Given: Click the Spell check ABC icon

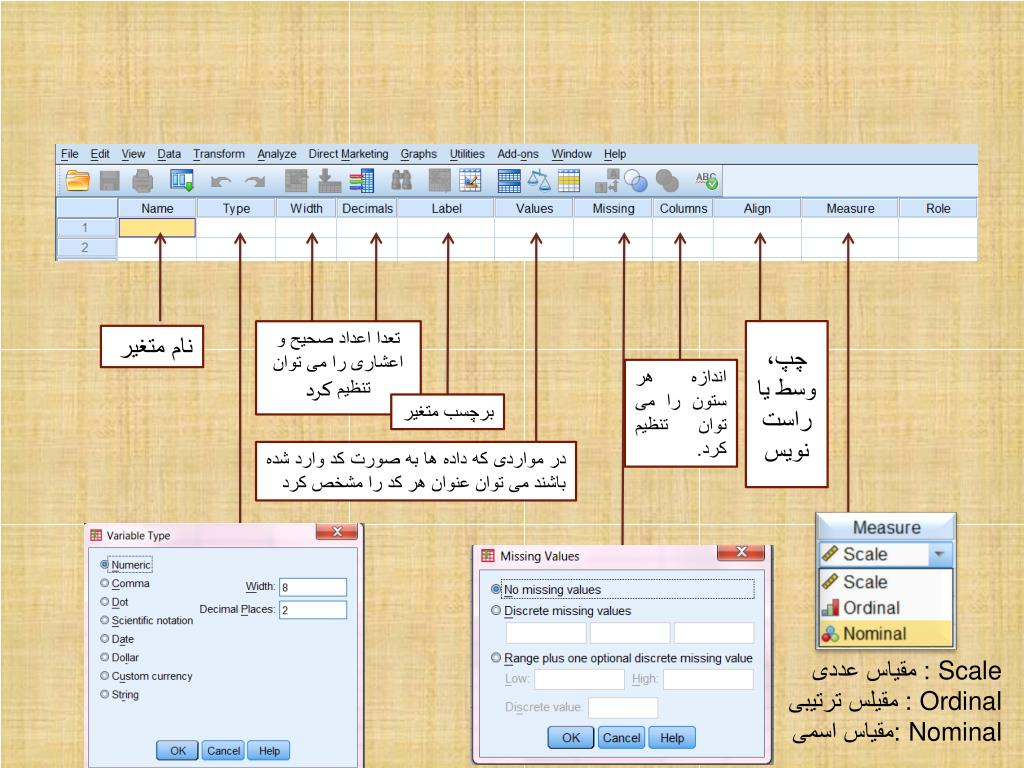Looking at the screenshot, I should (707, 180).
